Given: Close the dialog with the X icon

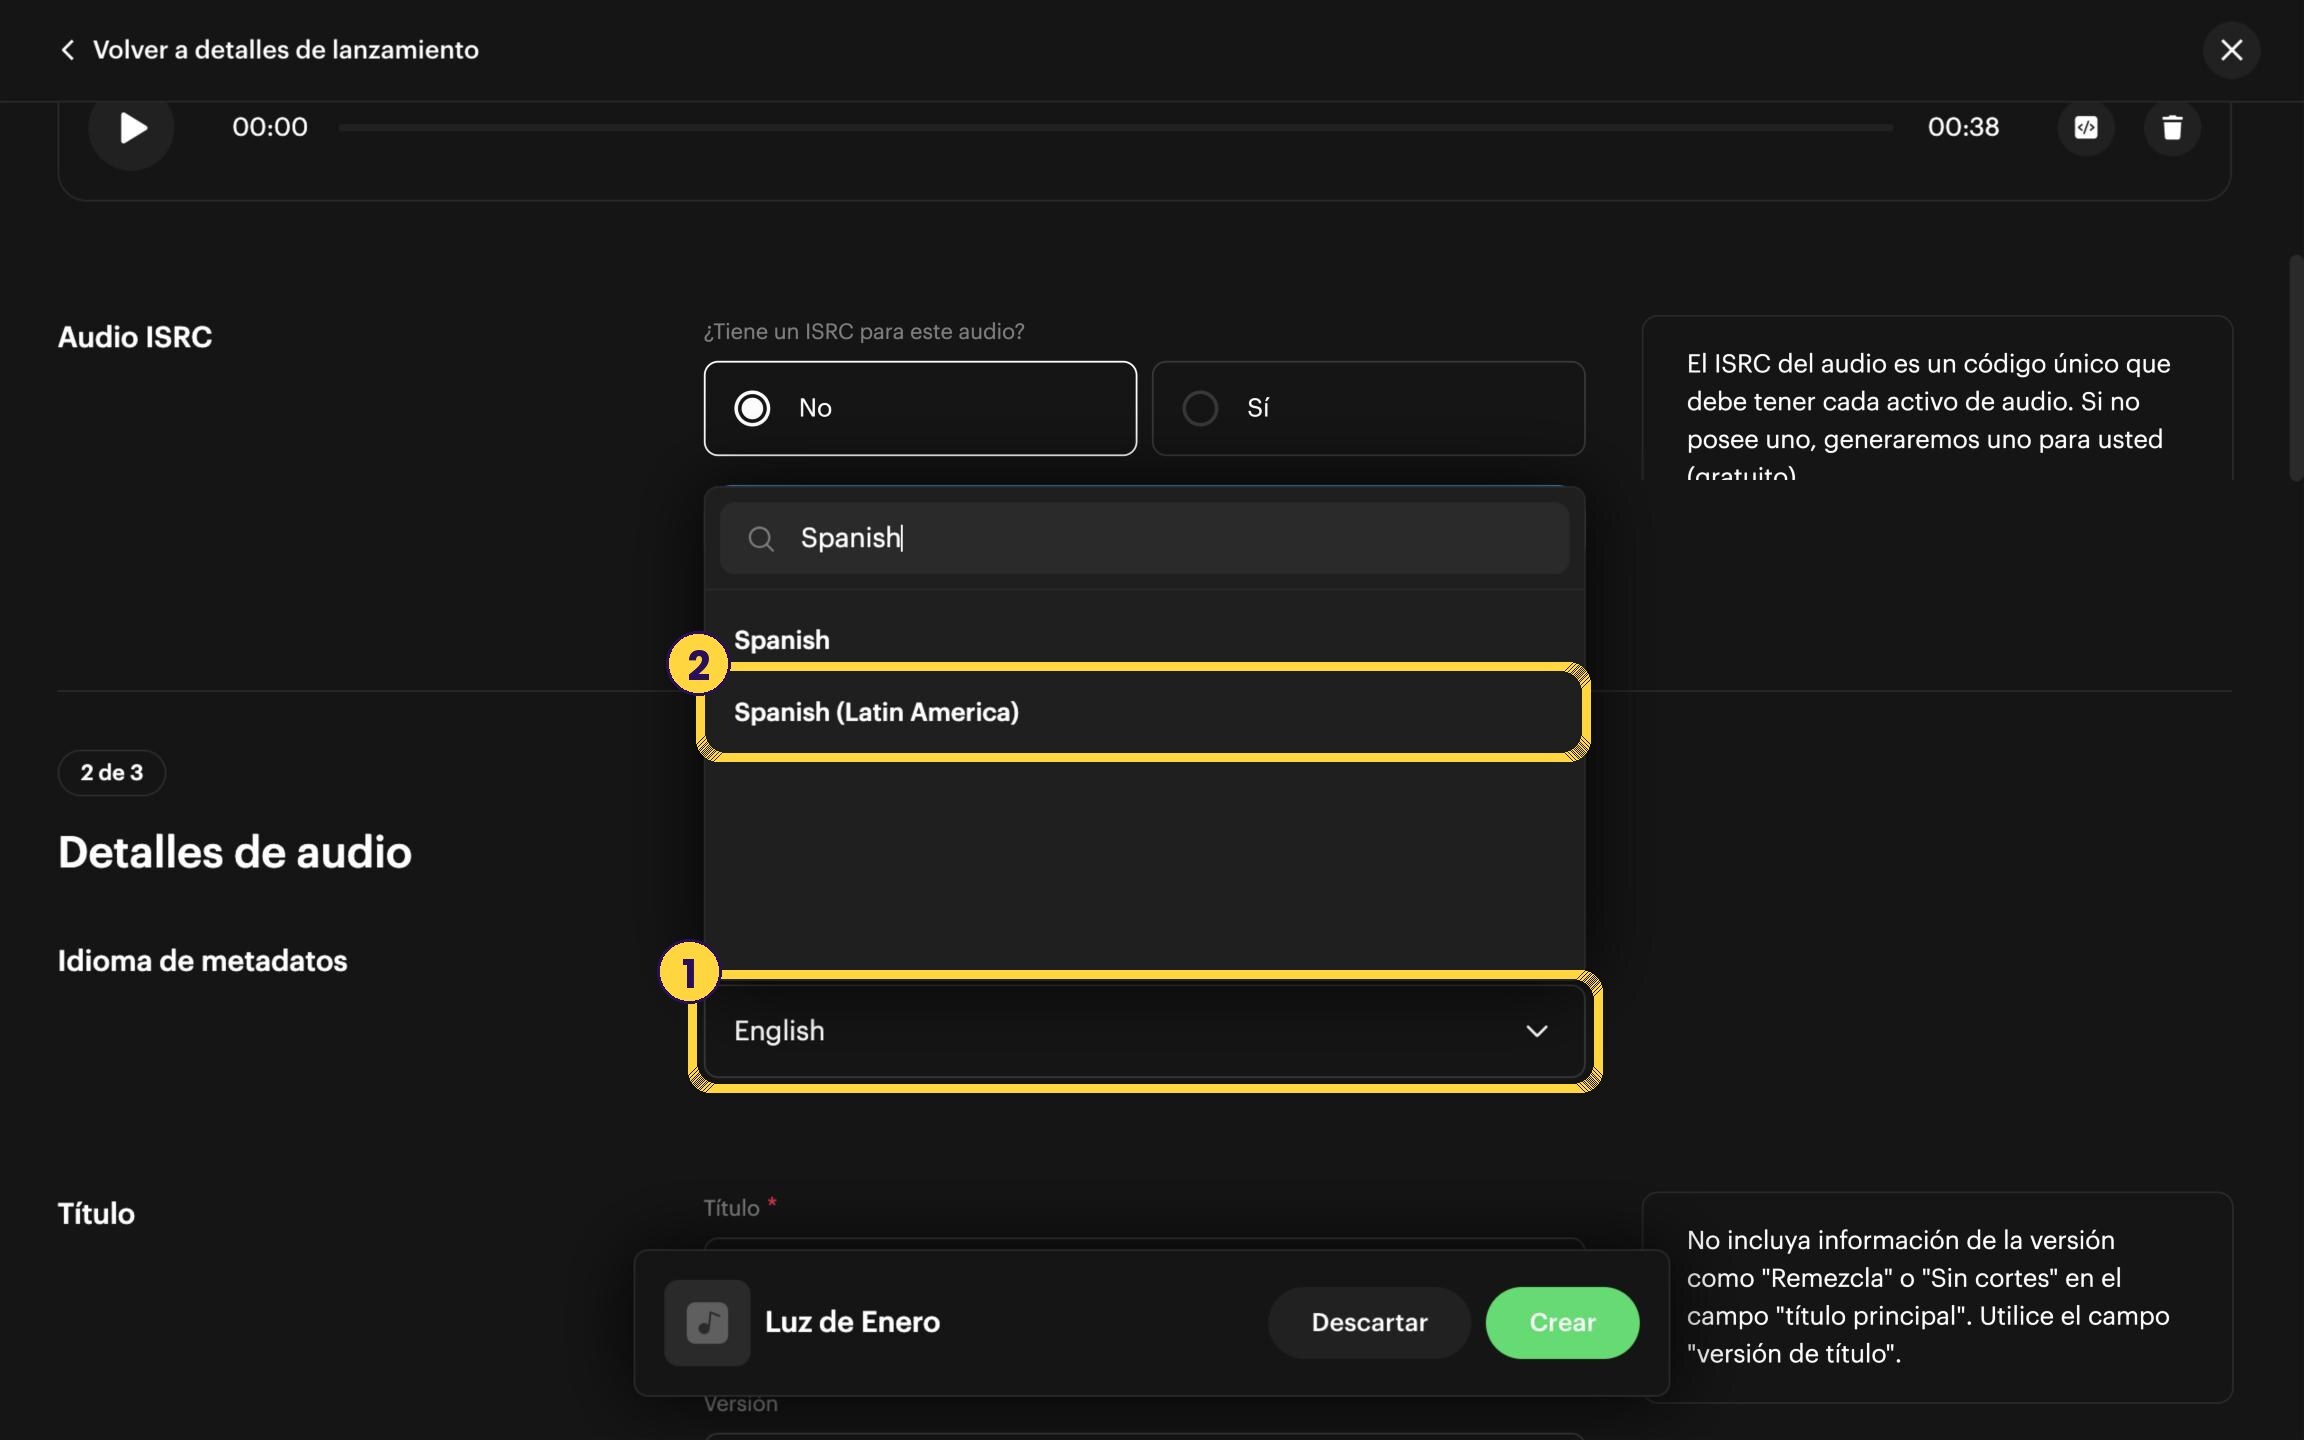Looking at the screenshot, I should (2231, 50).
